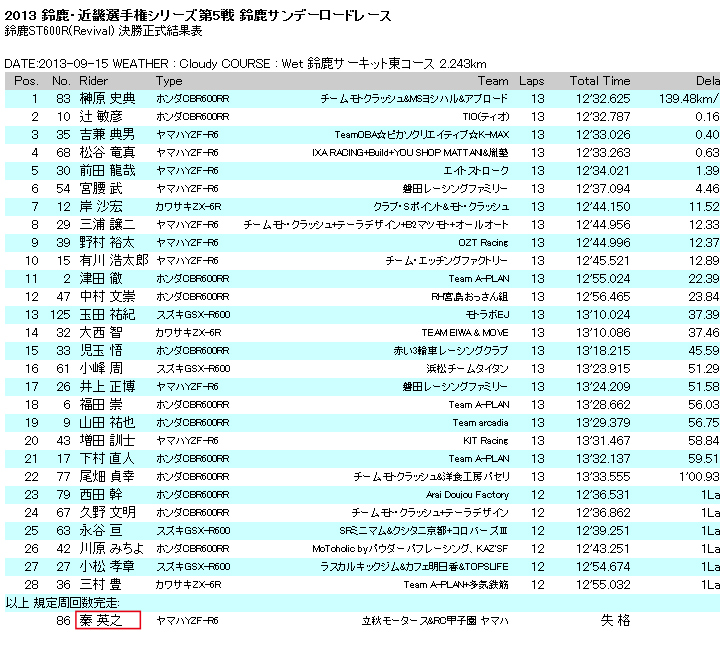720x650 pixels.
Task: Click the 以上 規定周回数完走 row
Action: [x=362, y=602]
